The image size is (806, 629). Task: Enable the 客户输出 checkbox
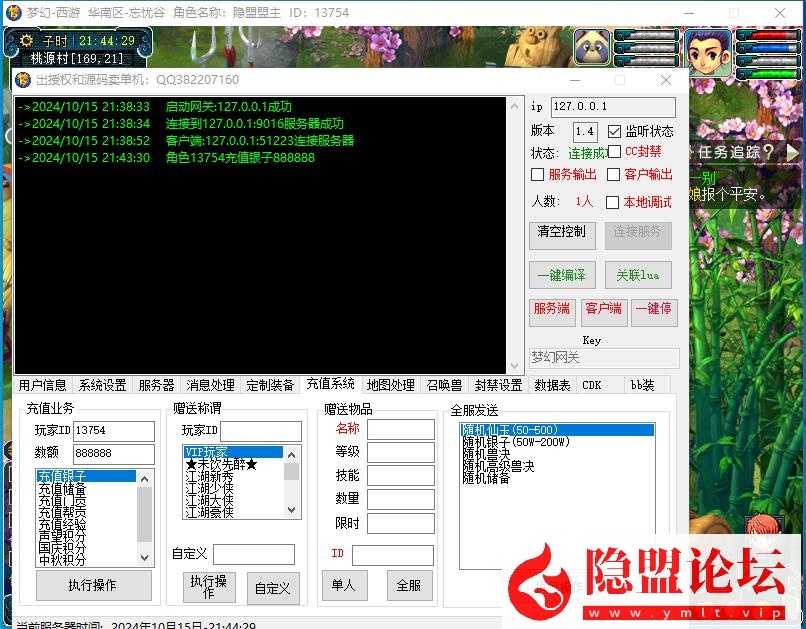[x=613, y=175]
